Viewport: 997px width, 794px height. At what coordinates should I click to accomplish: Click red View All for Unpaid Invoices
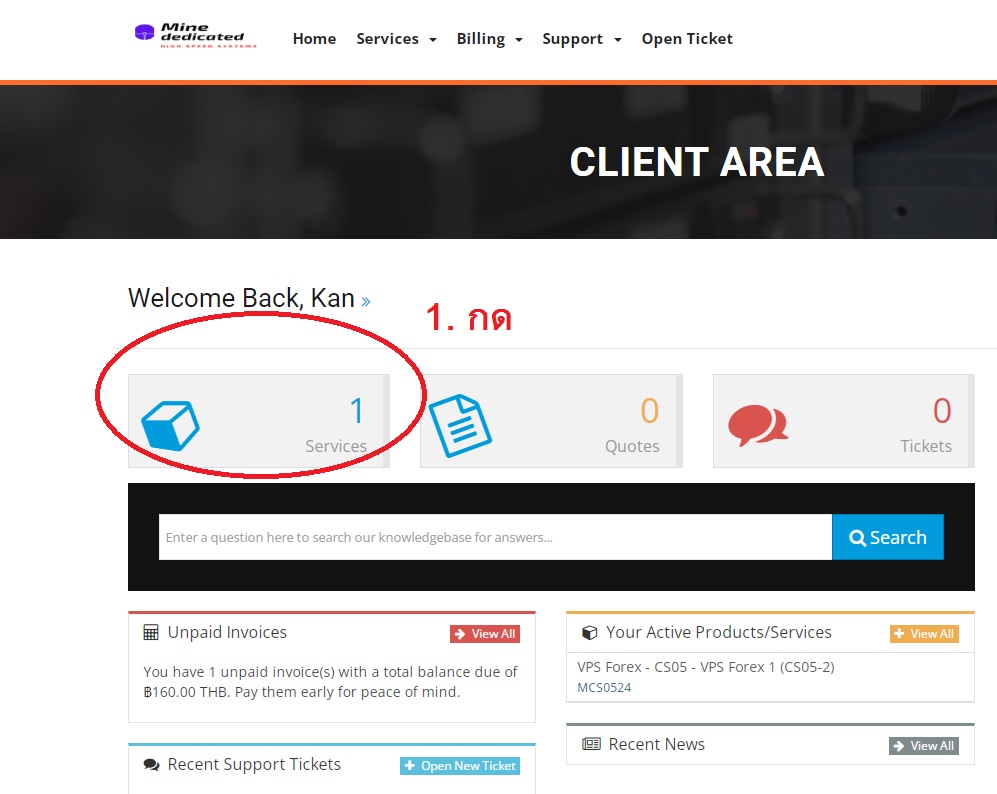pos(485,634)
